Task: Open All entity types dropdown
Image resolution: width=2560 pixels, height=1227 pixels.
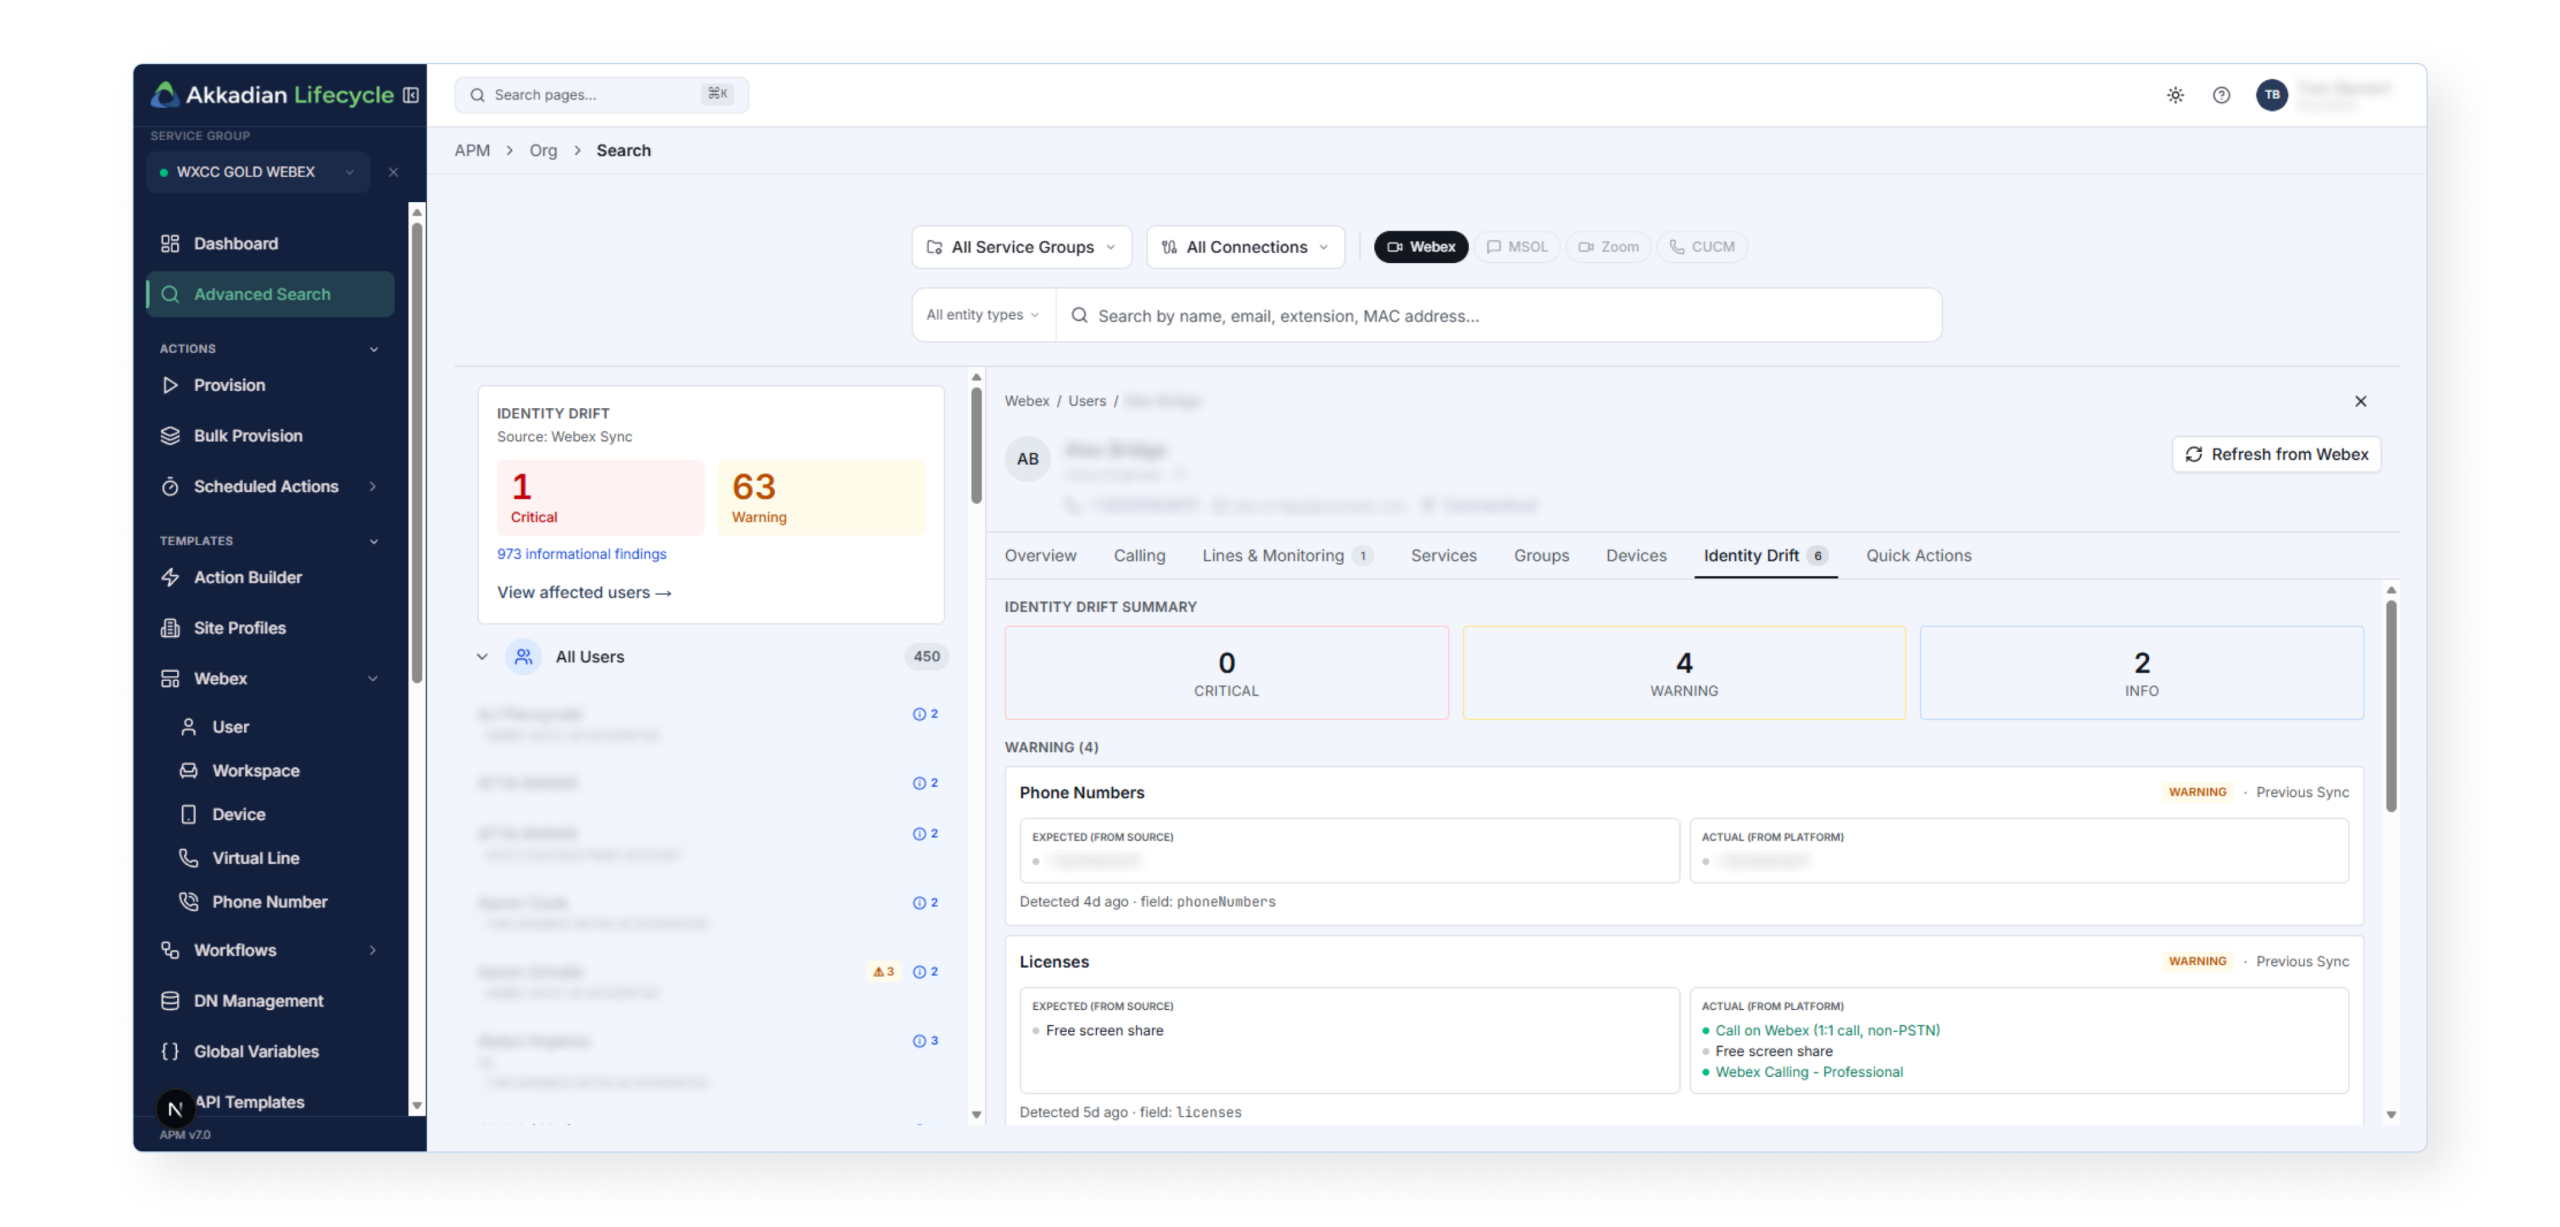Action: (983, 315)
